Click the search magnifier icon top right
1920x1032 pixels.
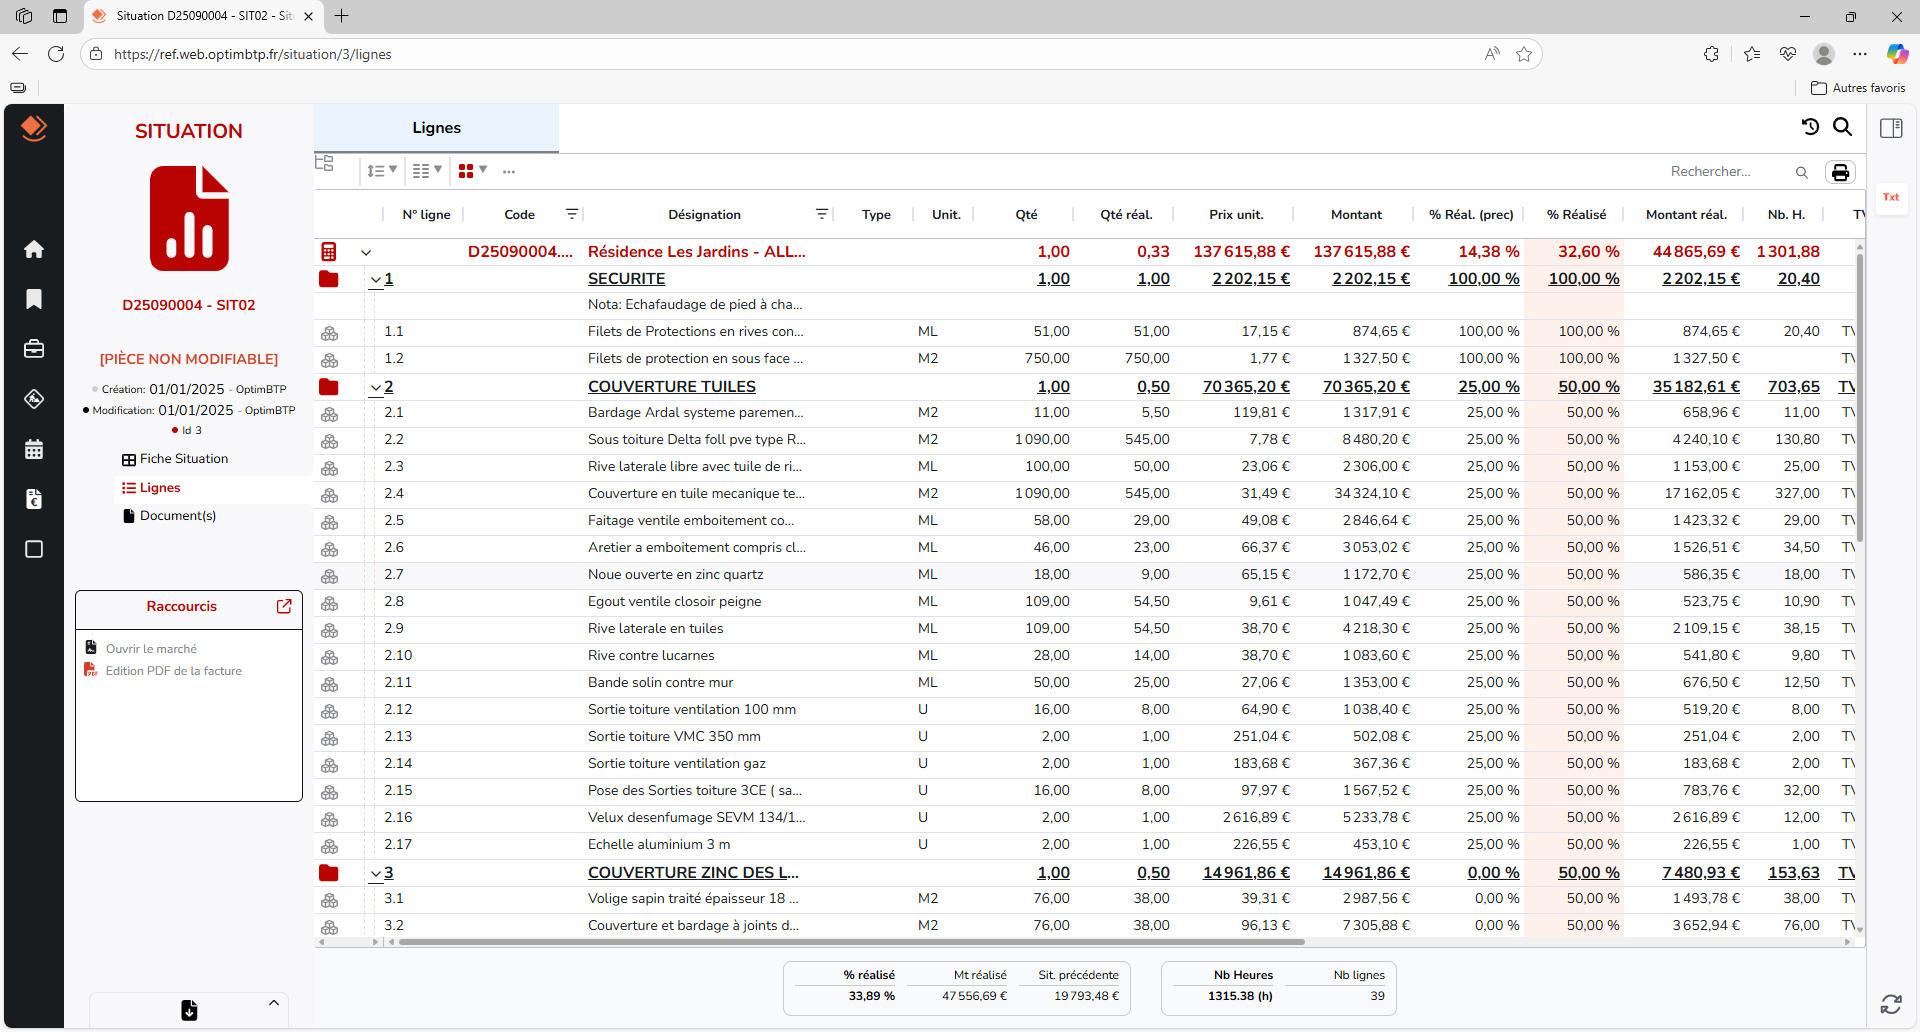pyautogui.click(x=1843, y=127)
